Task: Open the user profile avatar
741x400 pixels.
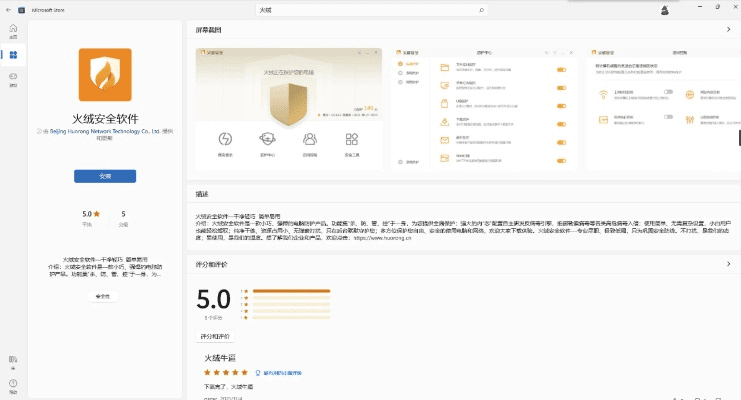Action: [x=664, y=10]
